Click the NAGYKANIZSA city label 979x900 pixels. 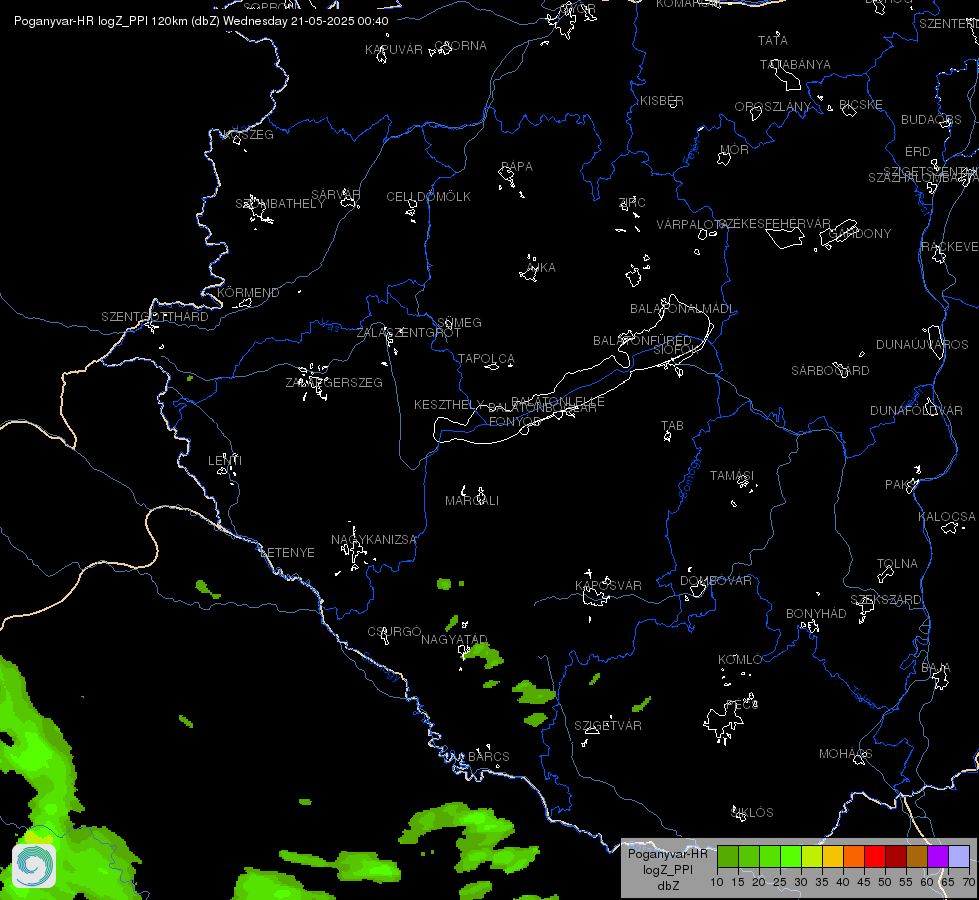click(373, 540)
